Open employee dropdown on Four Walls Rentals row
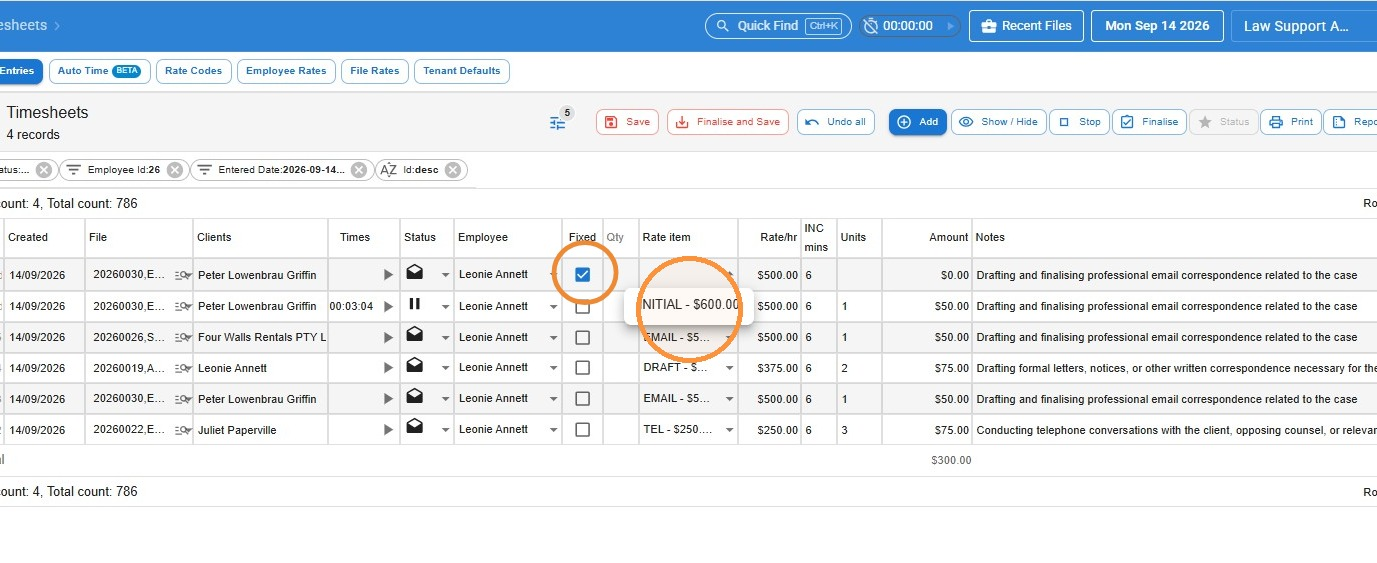 pyautogui.click(x=553, y=338)
